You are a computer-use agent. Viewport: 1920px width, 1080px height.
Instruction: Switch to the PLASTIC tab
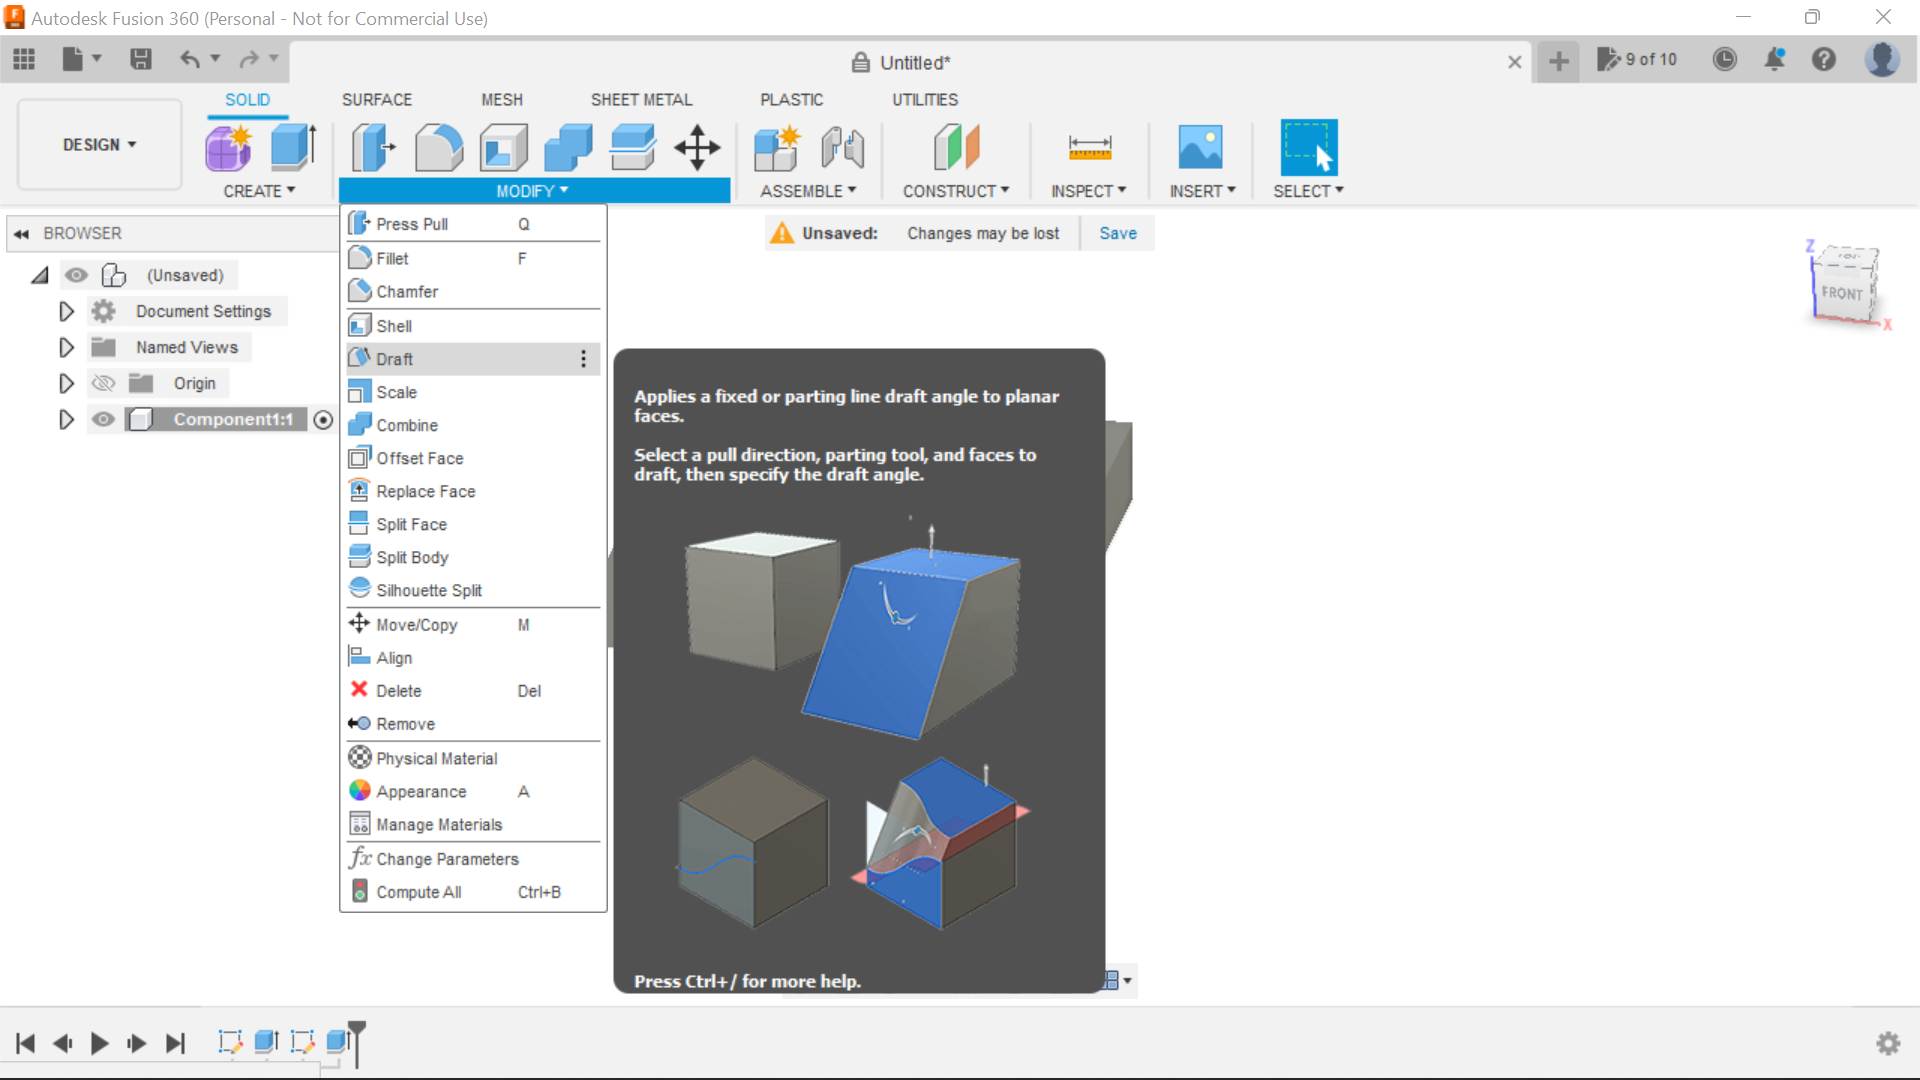(x=792, y=100)
